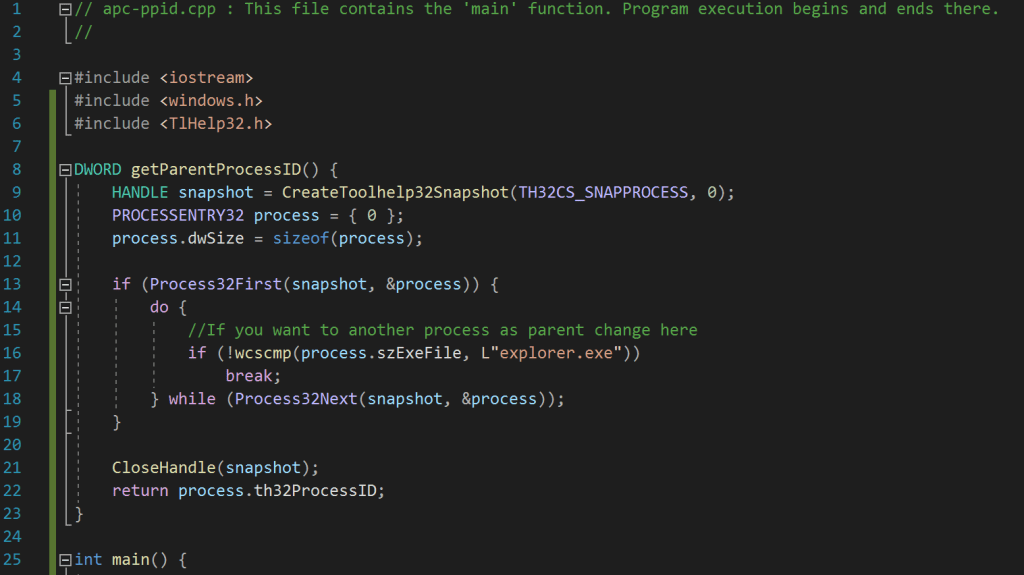Collapse the int main function
Screen dimensions: 1024x575
tap(65, 560)
